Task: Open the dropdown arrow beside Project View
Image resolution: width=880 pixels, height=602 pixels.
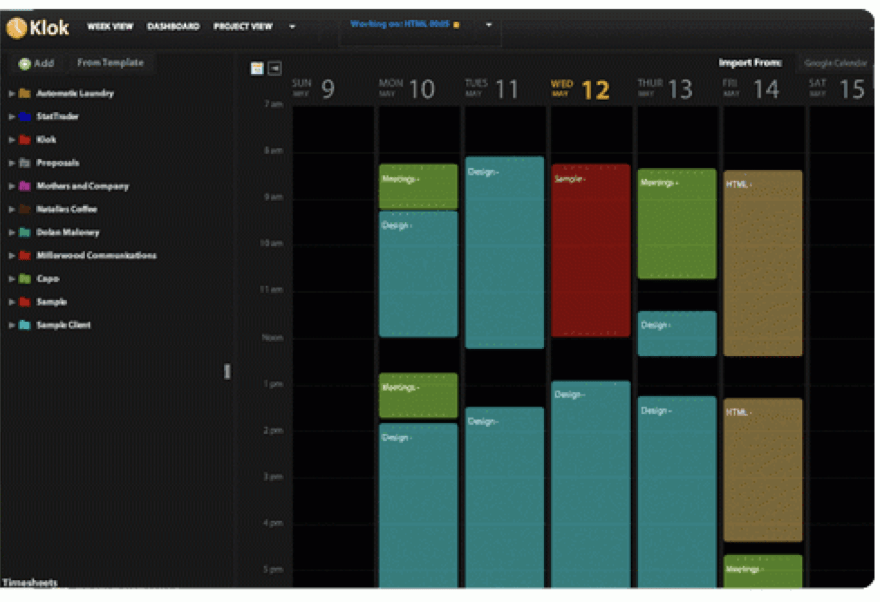Action: (x=292, y=26)
